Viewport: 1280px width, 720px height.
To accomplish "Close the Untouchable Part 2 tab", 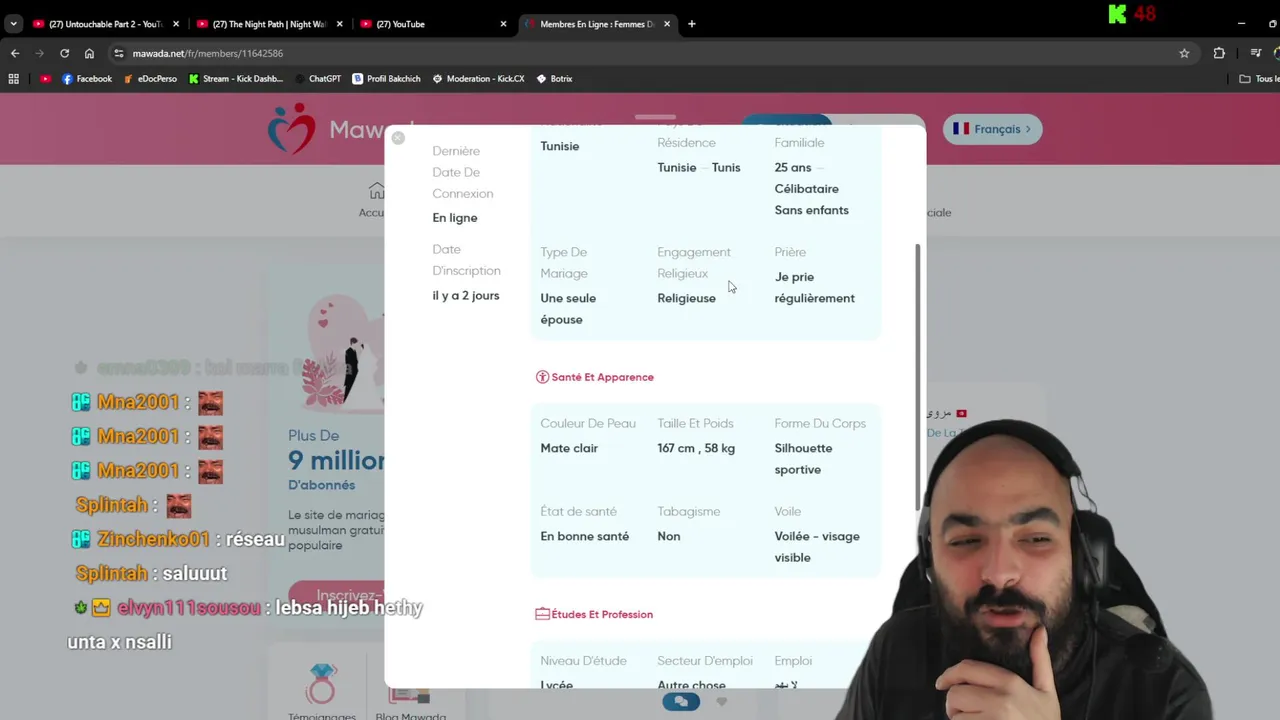I will [176, 24].
